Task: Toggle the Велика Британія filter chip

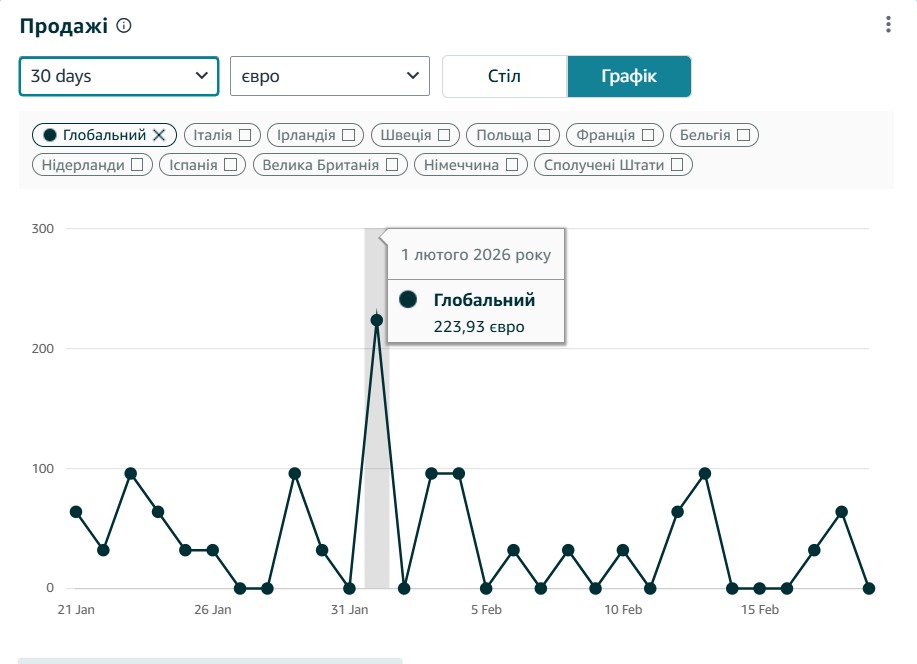Action: click(330, 165)
